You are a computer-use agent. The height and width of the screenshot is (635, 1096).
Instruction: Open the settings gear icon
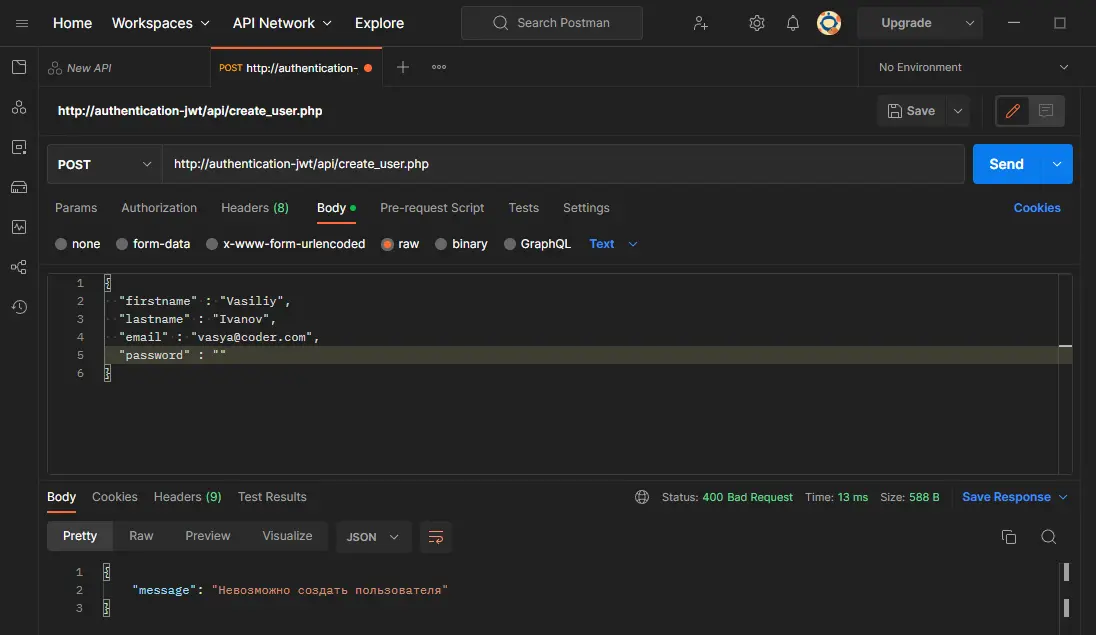pyautogui.click(x=757, y=23)
